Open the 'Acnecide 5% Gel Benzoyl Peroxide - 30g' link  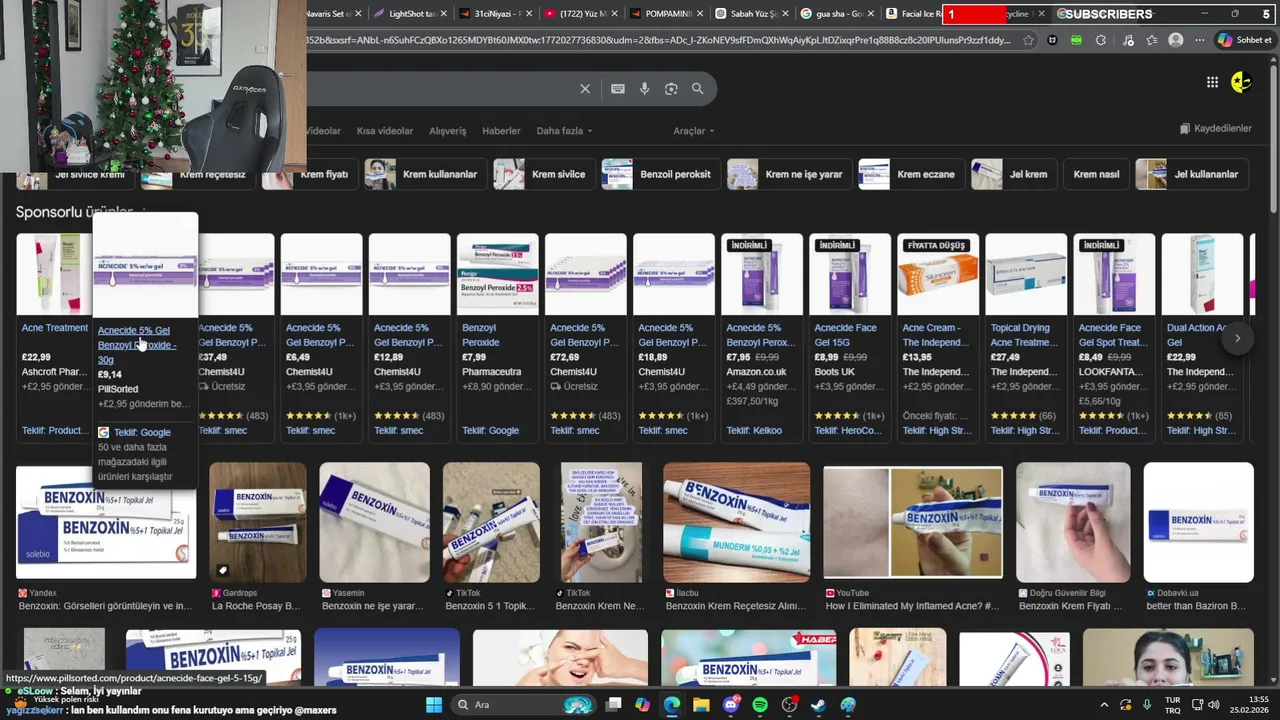137,344
